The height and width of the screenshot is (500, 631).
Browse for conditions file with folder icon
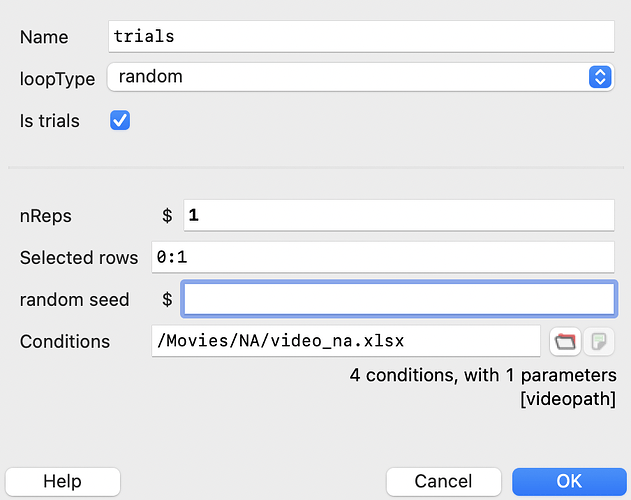pos(565,341)
